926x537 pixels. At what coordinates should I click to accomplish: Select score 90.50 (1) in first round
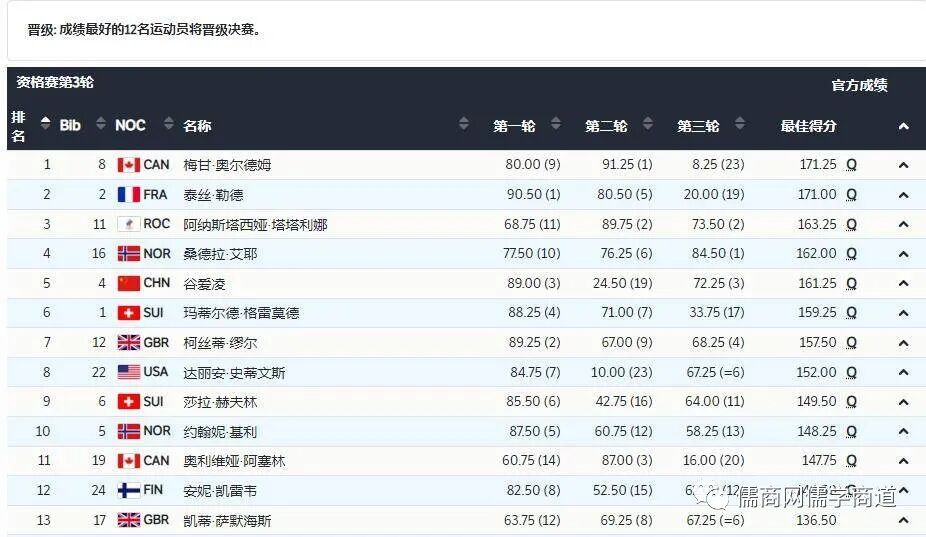pyautogui.click(x=534, y=194)
